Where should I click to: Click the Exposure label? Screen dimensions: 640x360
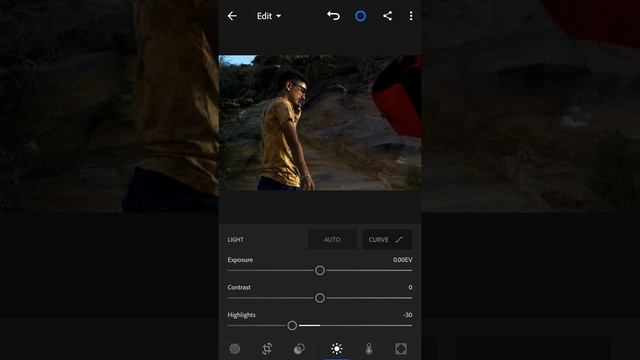(x=240, y=260)
